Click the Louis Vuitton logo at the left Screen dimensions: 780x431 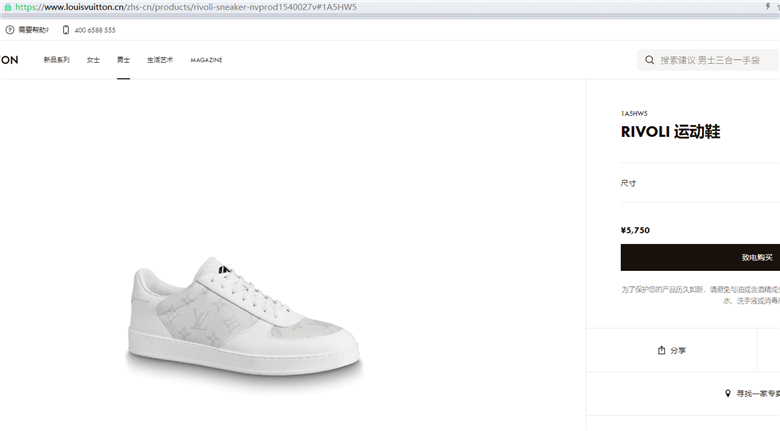tap(9, 60)
